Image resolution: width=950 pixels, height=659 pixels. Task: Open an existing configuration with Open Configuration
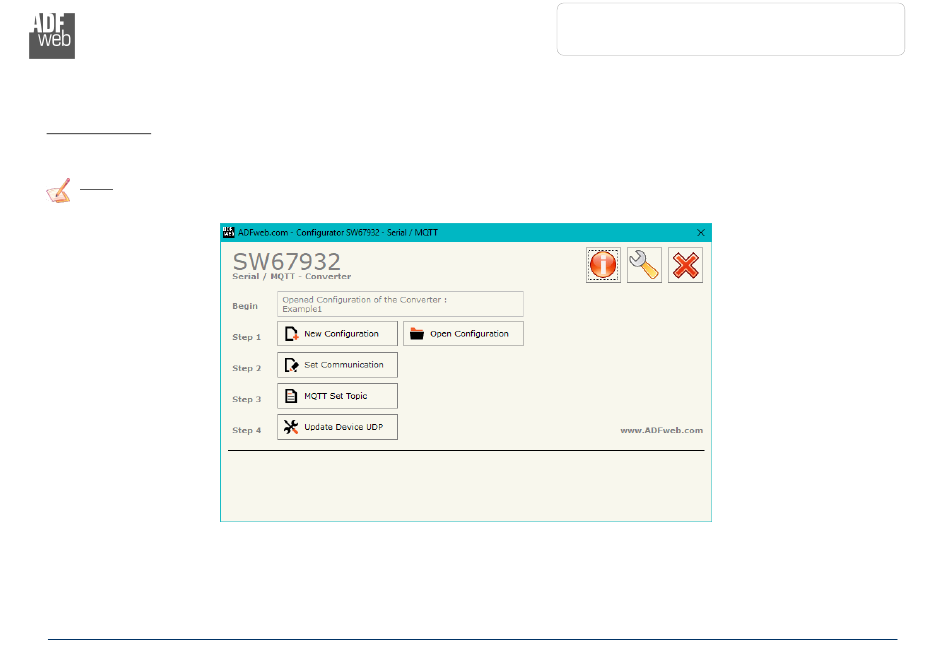(463, 334)
